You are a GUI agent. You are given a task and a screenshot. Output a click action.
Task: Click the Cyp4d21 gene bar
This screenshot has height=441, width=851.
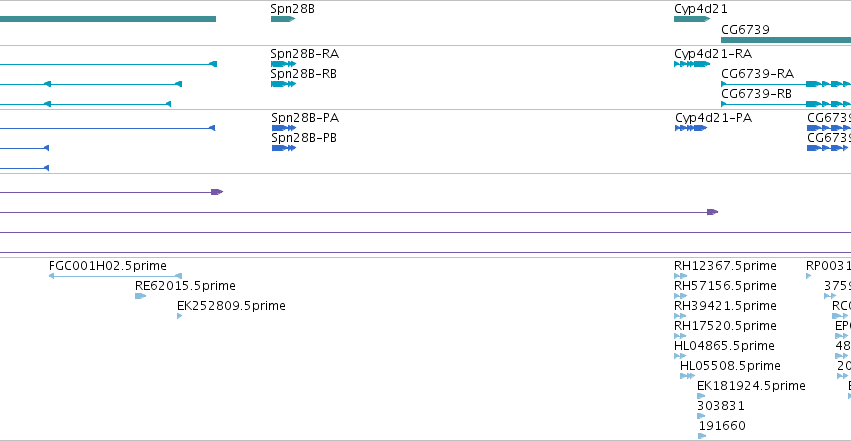coord(692,19)
